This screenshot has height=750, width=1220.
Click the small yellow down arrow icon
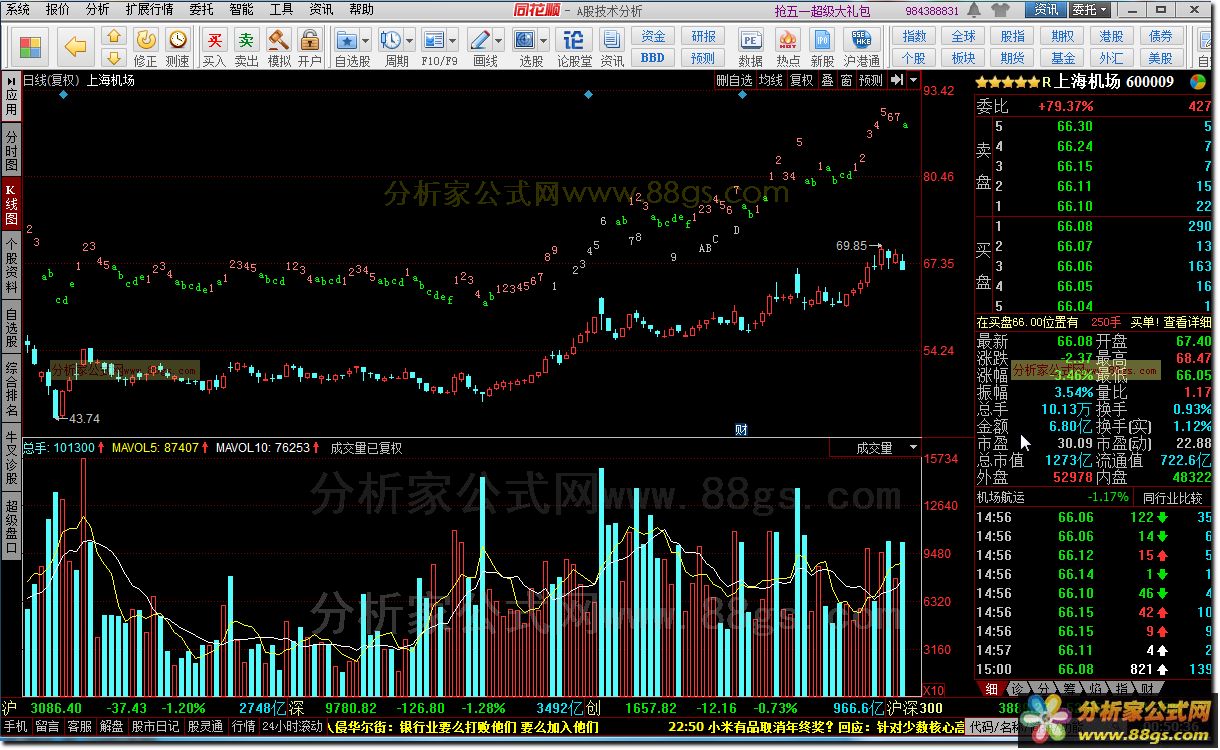(x=114, y=57)
